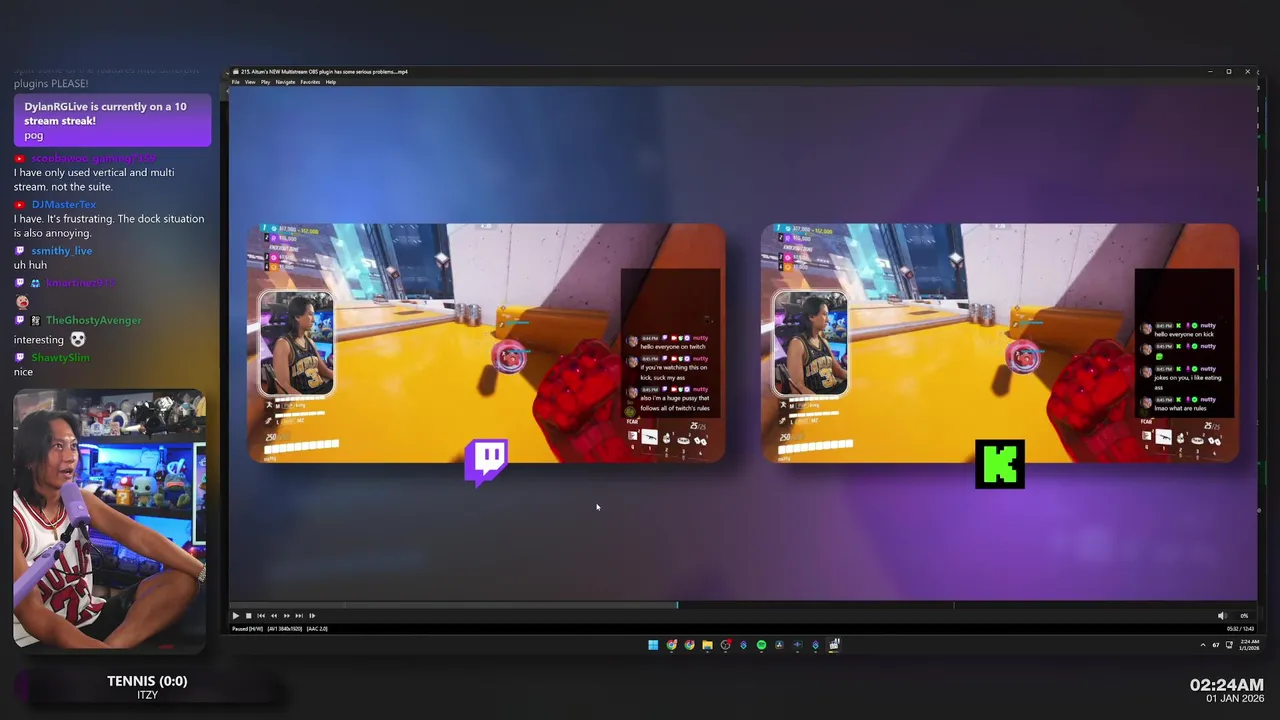Viewport: 1280px width, 720px height.
Task: Click the Play button in the player
Action: point(236,616)
